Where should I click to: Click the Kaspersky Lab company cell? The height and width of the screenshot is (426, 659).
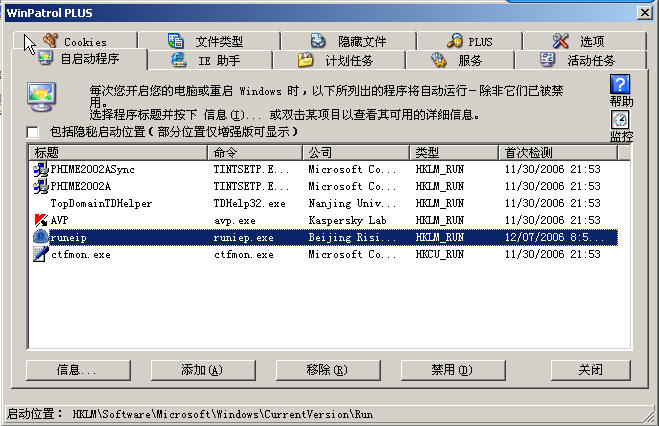[x=348, y=220]
